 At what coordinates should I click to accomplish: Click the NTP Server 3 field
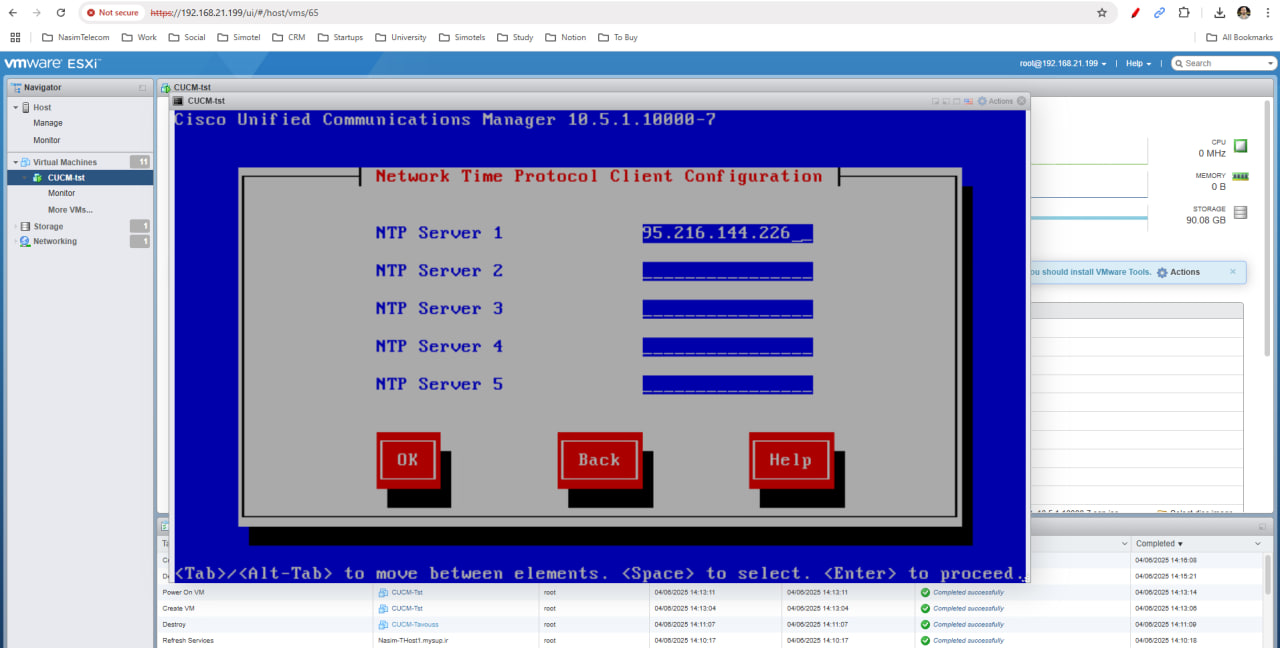(727, 309)
